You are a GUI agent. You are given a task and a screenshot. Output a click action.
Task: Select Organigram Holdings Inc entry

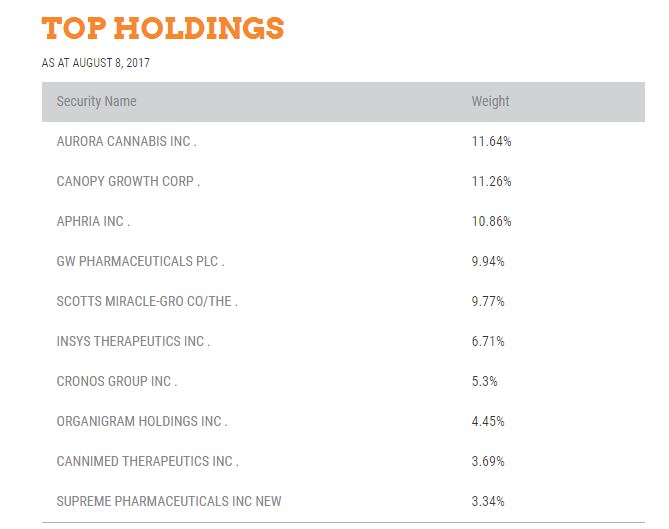(142, 422)
